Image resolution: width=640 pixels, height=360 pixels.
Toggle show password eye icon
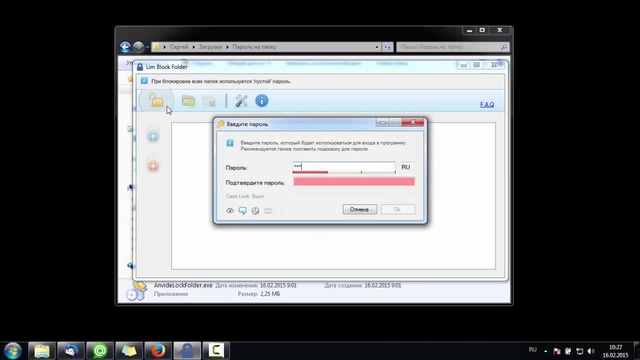tap(230, 211)
